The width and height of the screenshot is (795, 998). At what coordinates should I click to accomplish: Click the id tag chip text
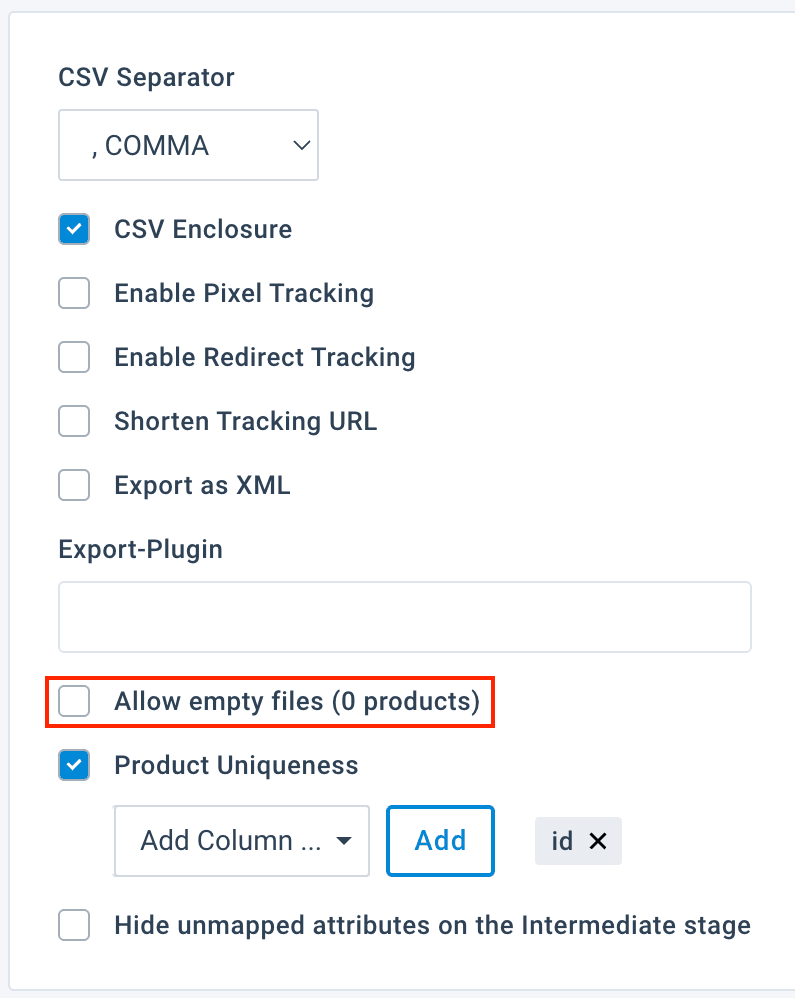[x=562, y=841]
